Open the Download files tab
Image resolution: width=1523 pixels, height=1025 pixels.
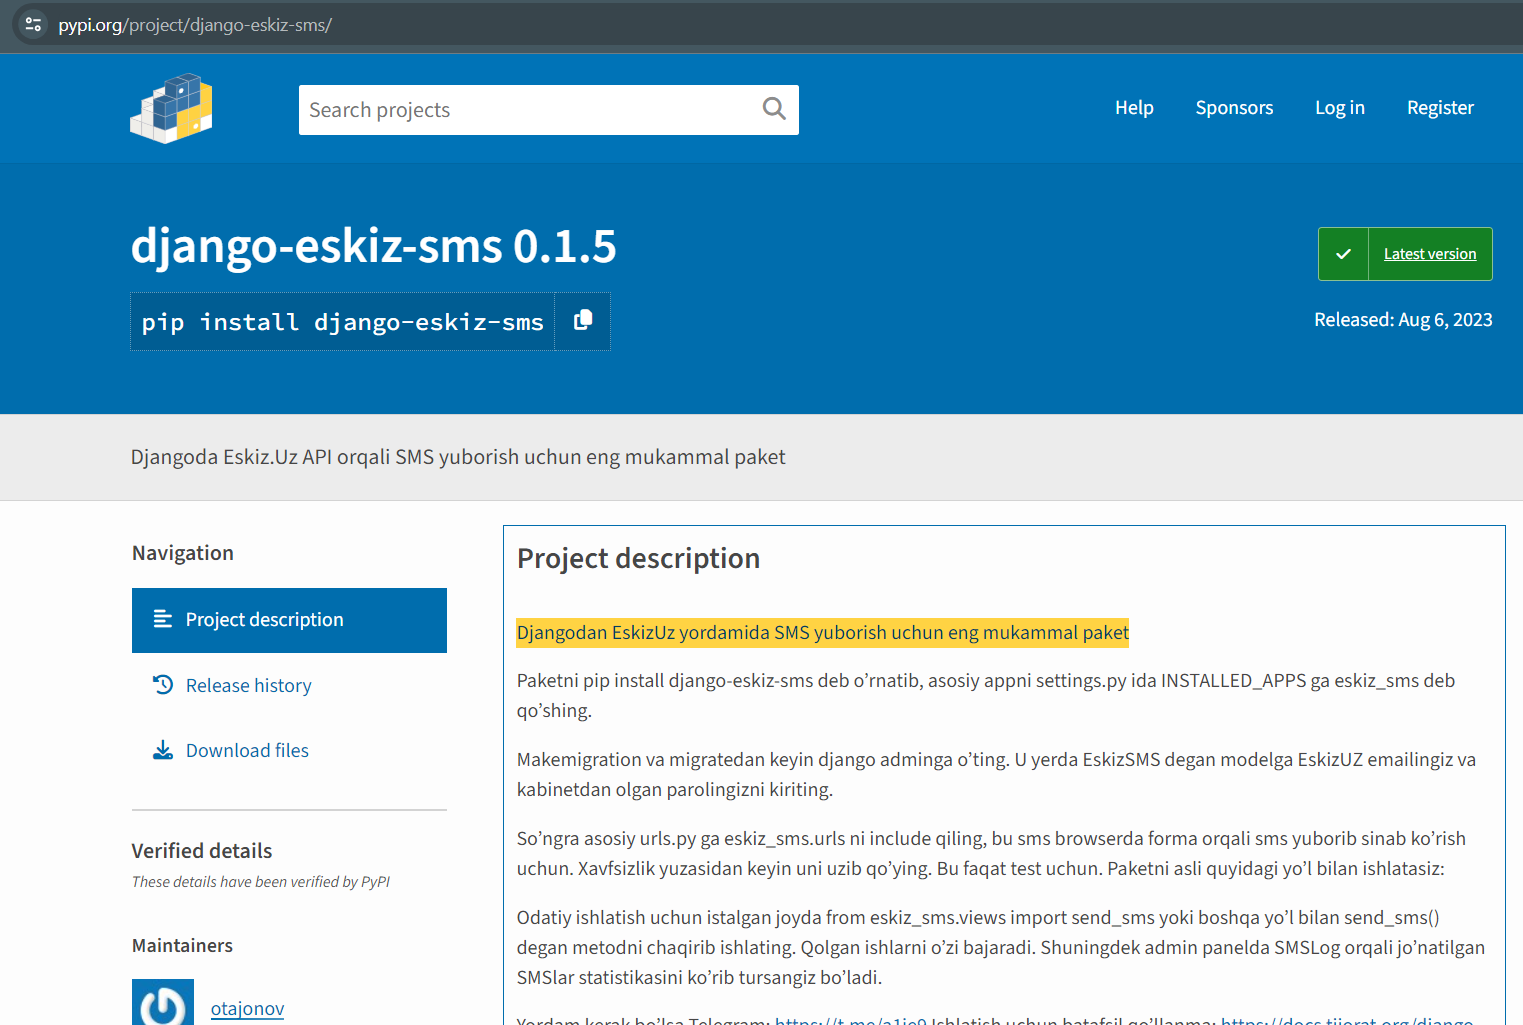[289, 750]
